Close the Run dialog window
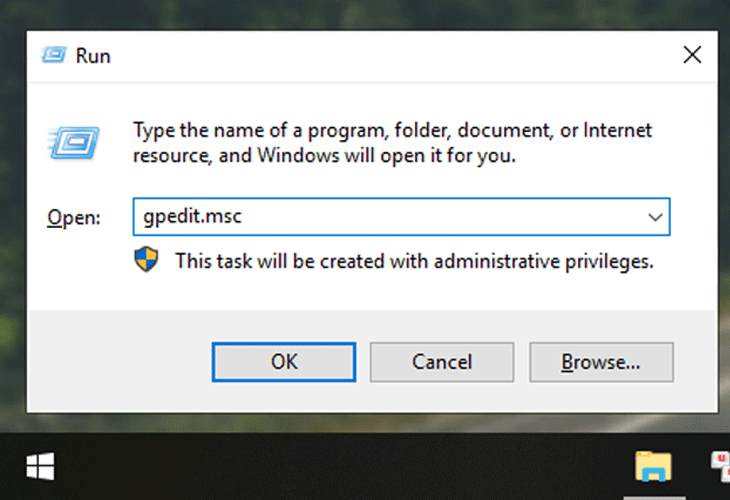 (692, 55)
